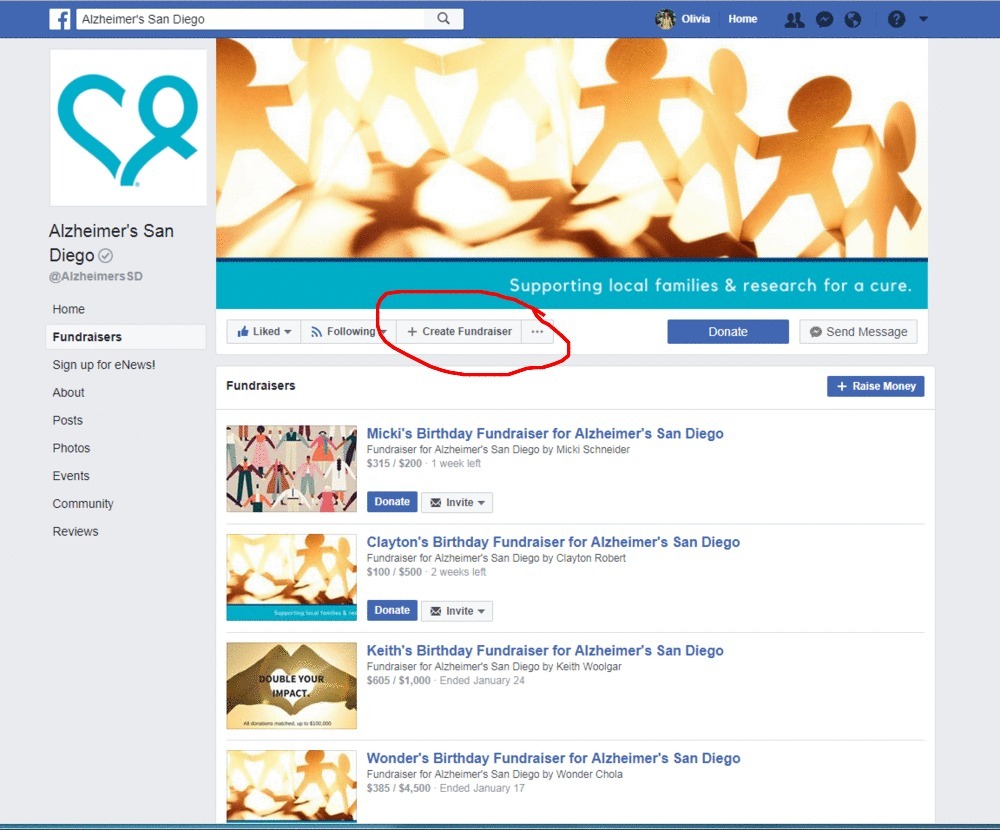Click the Create Fundraiser button

pos(459,332)
